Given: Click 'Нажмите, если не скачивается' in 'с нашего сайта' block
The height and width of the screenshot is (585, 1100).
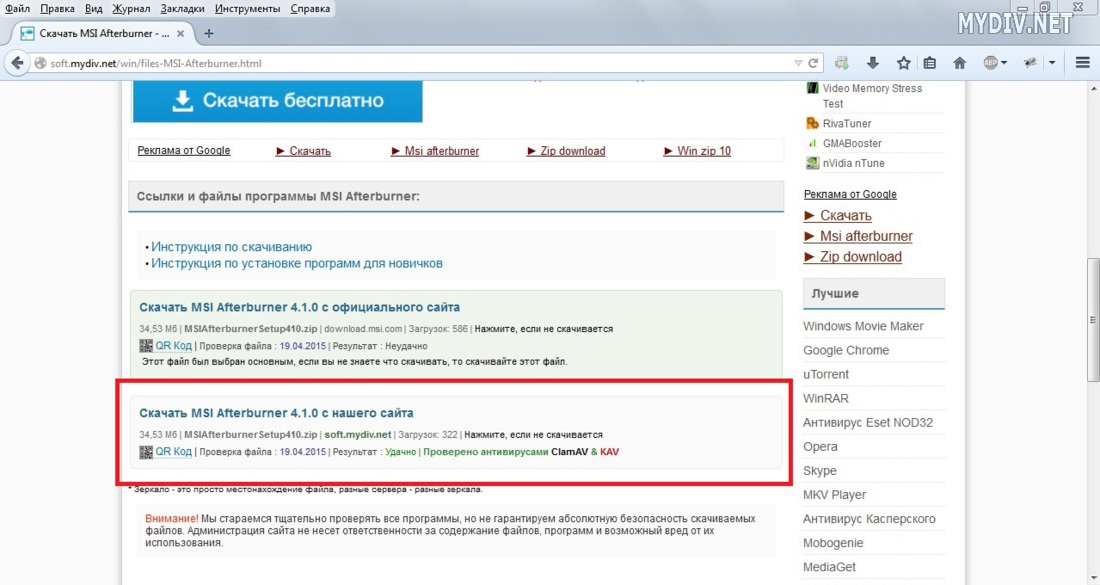Looking at the screenshot, I should point(533,434).
